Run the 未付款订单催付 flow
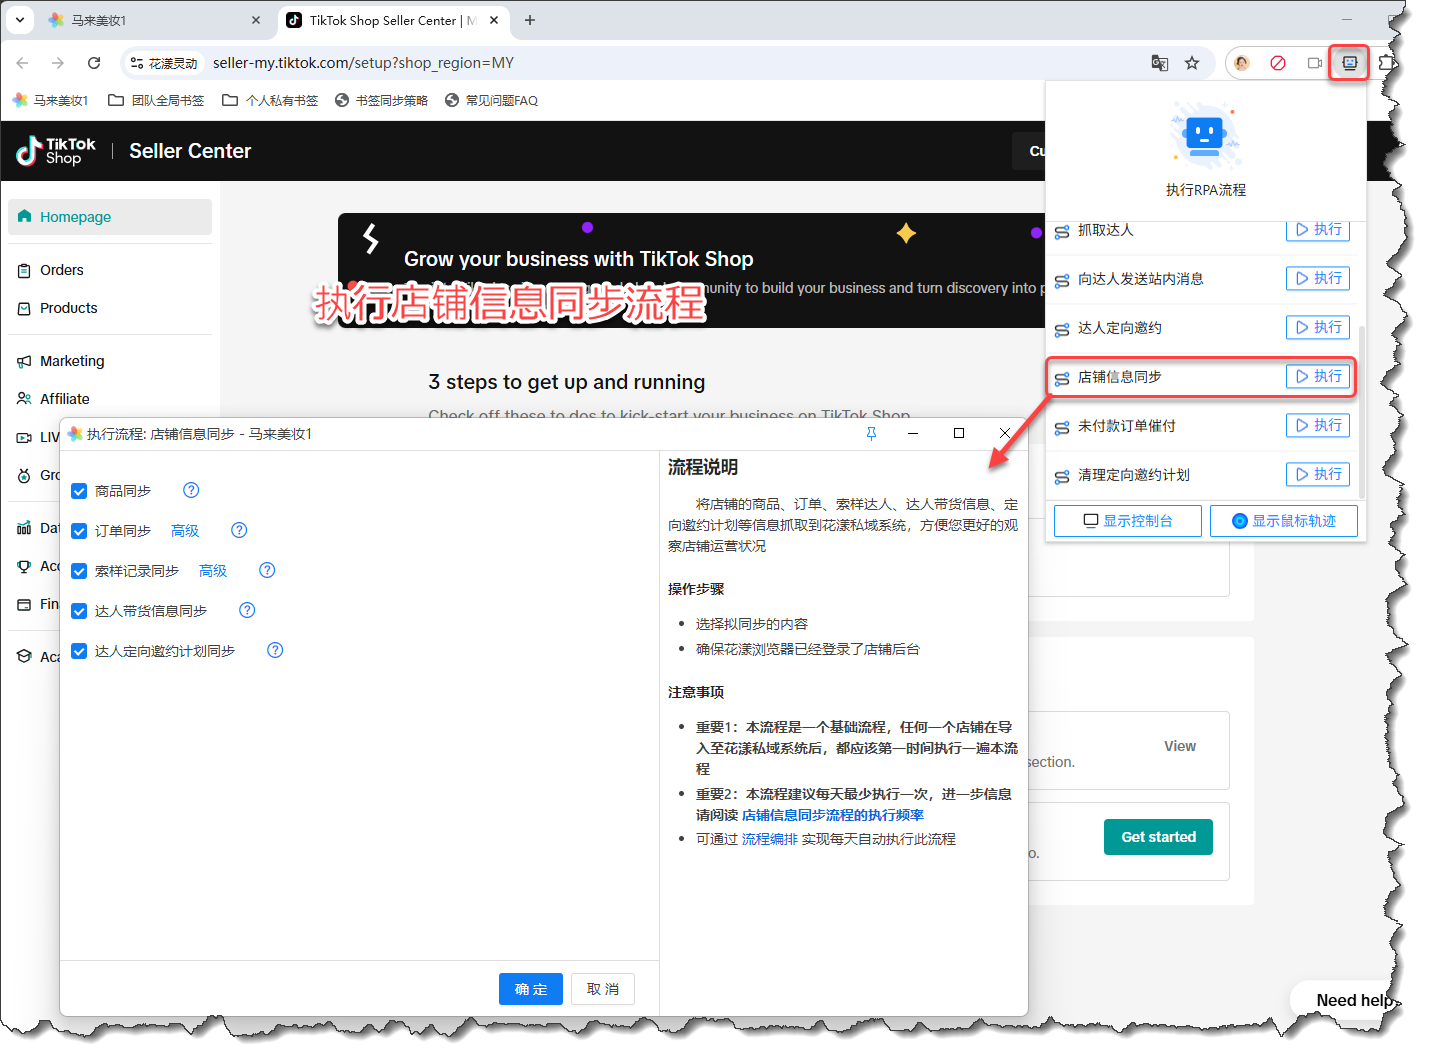 pos(1318,425)
